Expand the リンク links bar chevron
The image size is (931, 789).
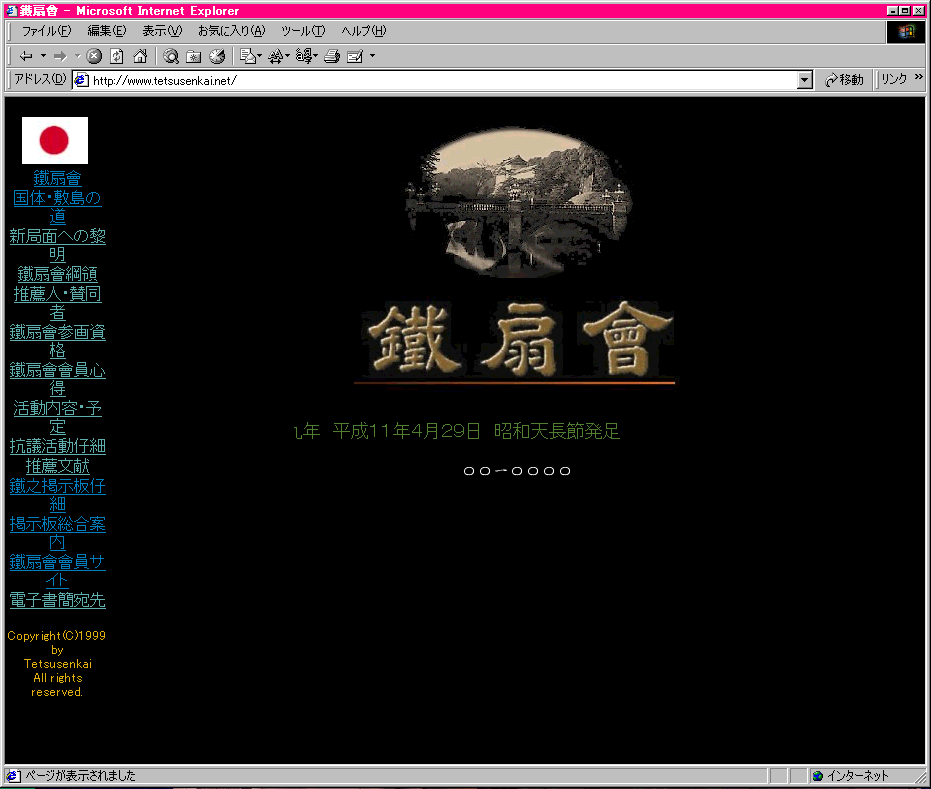[x=918, y=78]
